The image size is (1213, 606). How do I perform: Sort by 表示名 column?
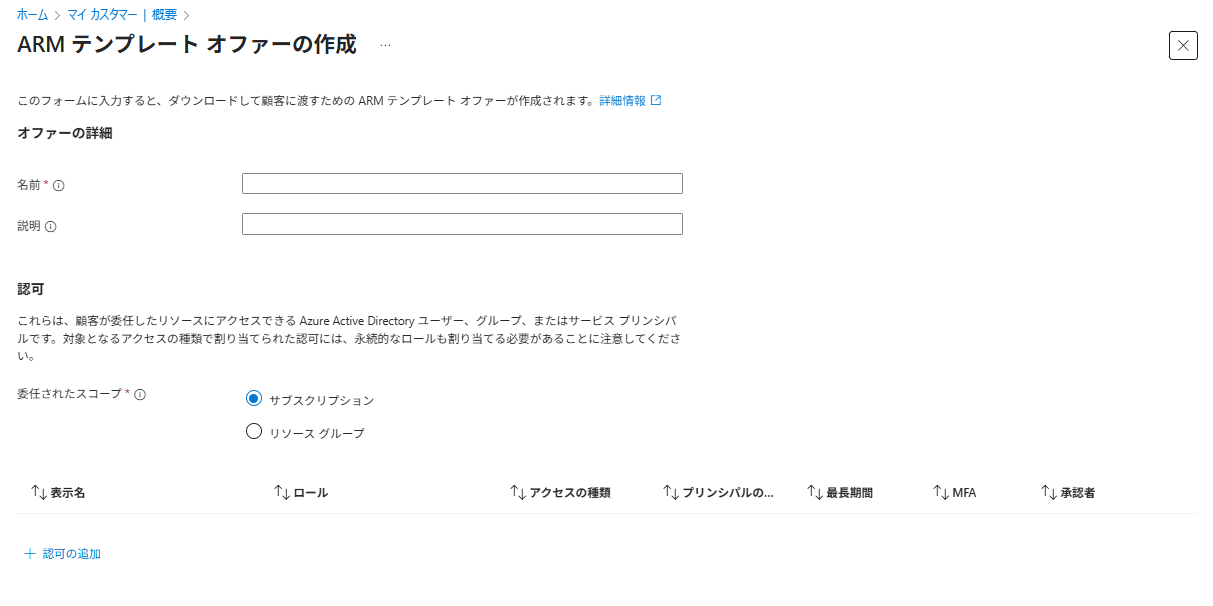click(58, 493)
